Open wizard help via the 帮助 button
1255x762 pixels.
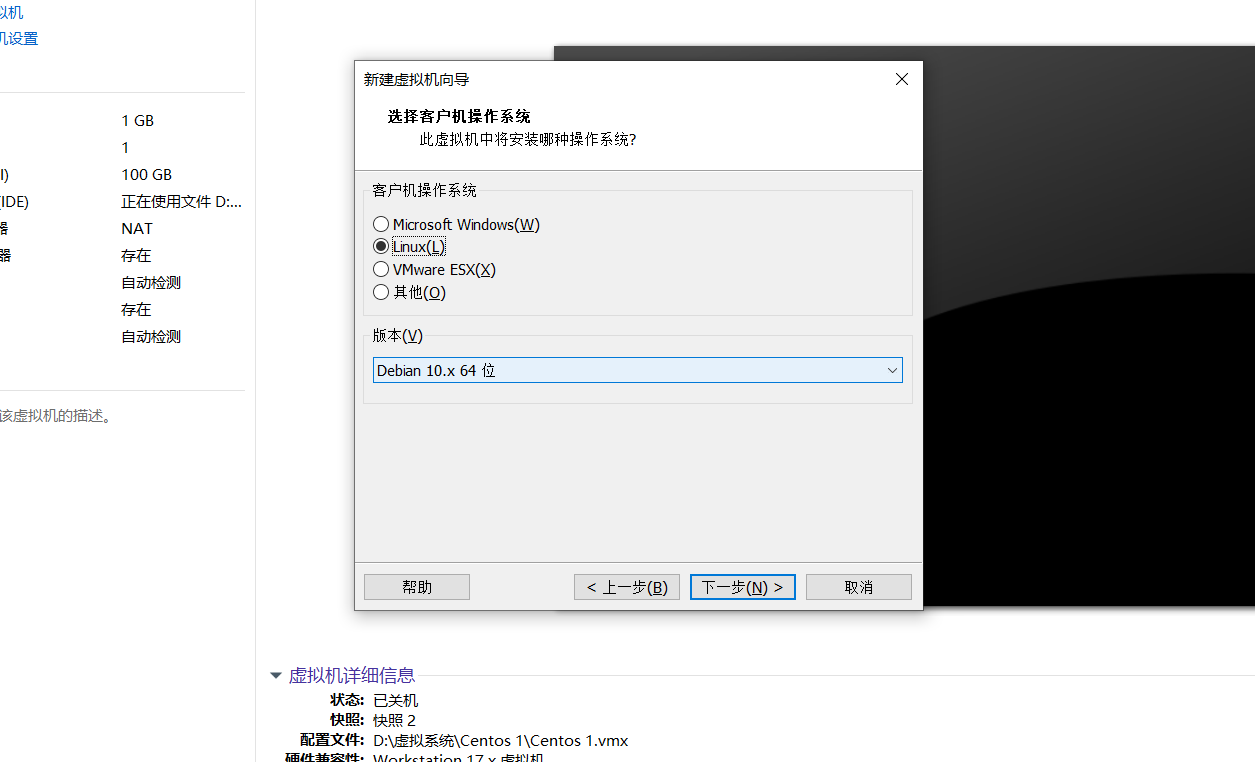[x=416, y=587]
